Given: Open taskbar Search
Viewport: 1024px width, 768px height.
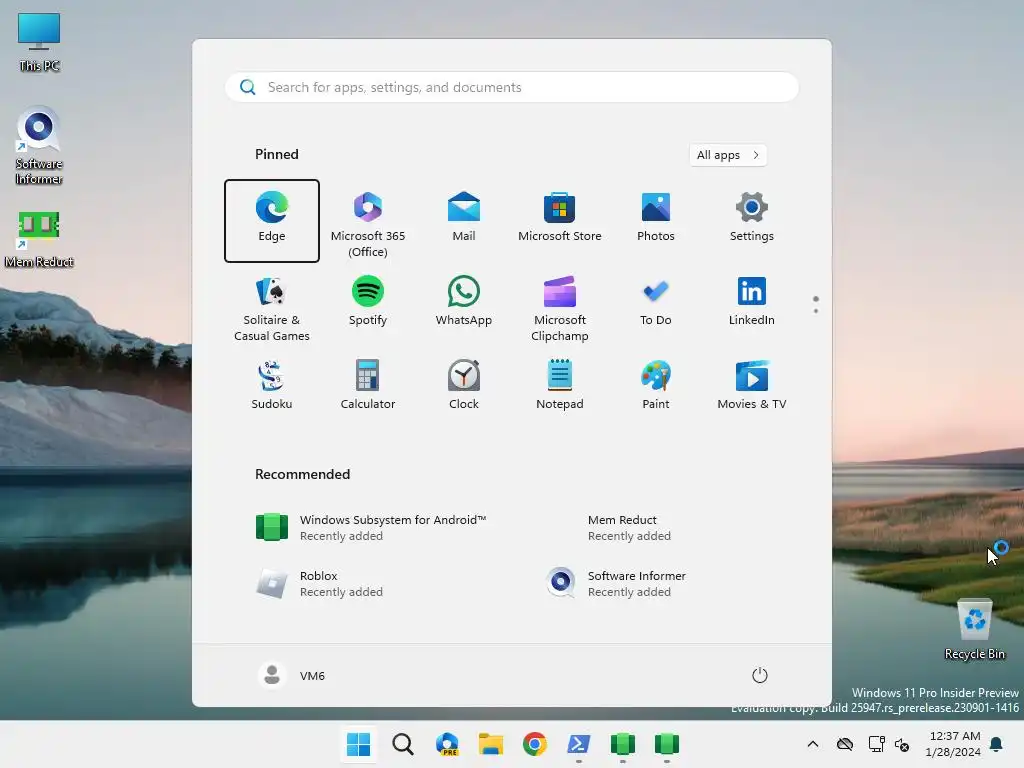Looking at the screenshot, I should pos(403,744).
